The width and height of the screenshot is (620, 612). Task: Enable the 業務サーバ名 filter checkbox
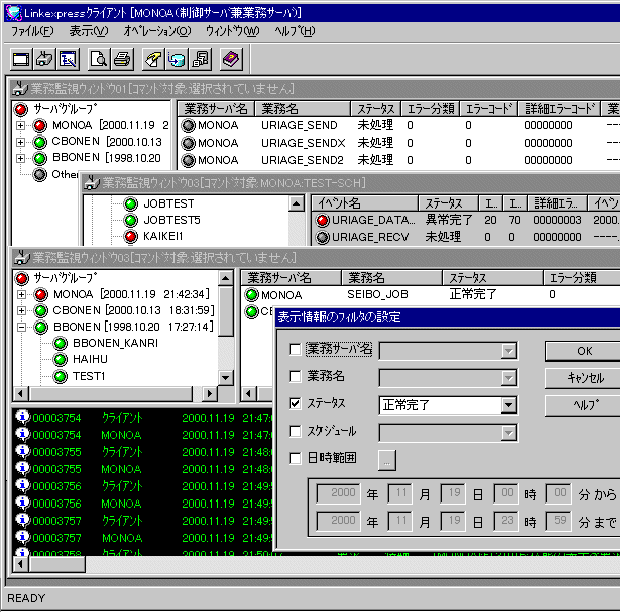point(295,349)
